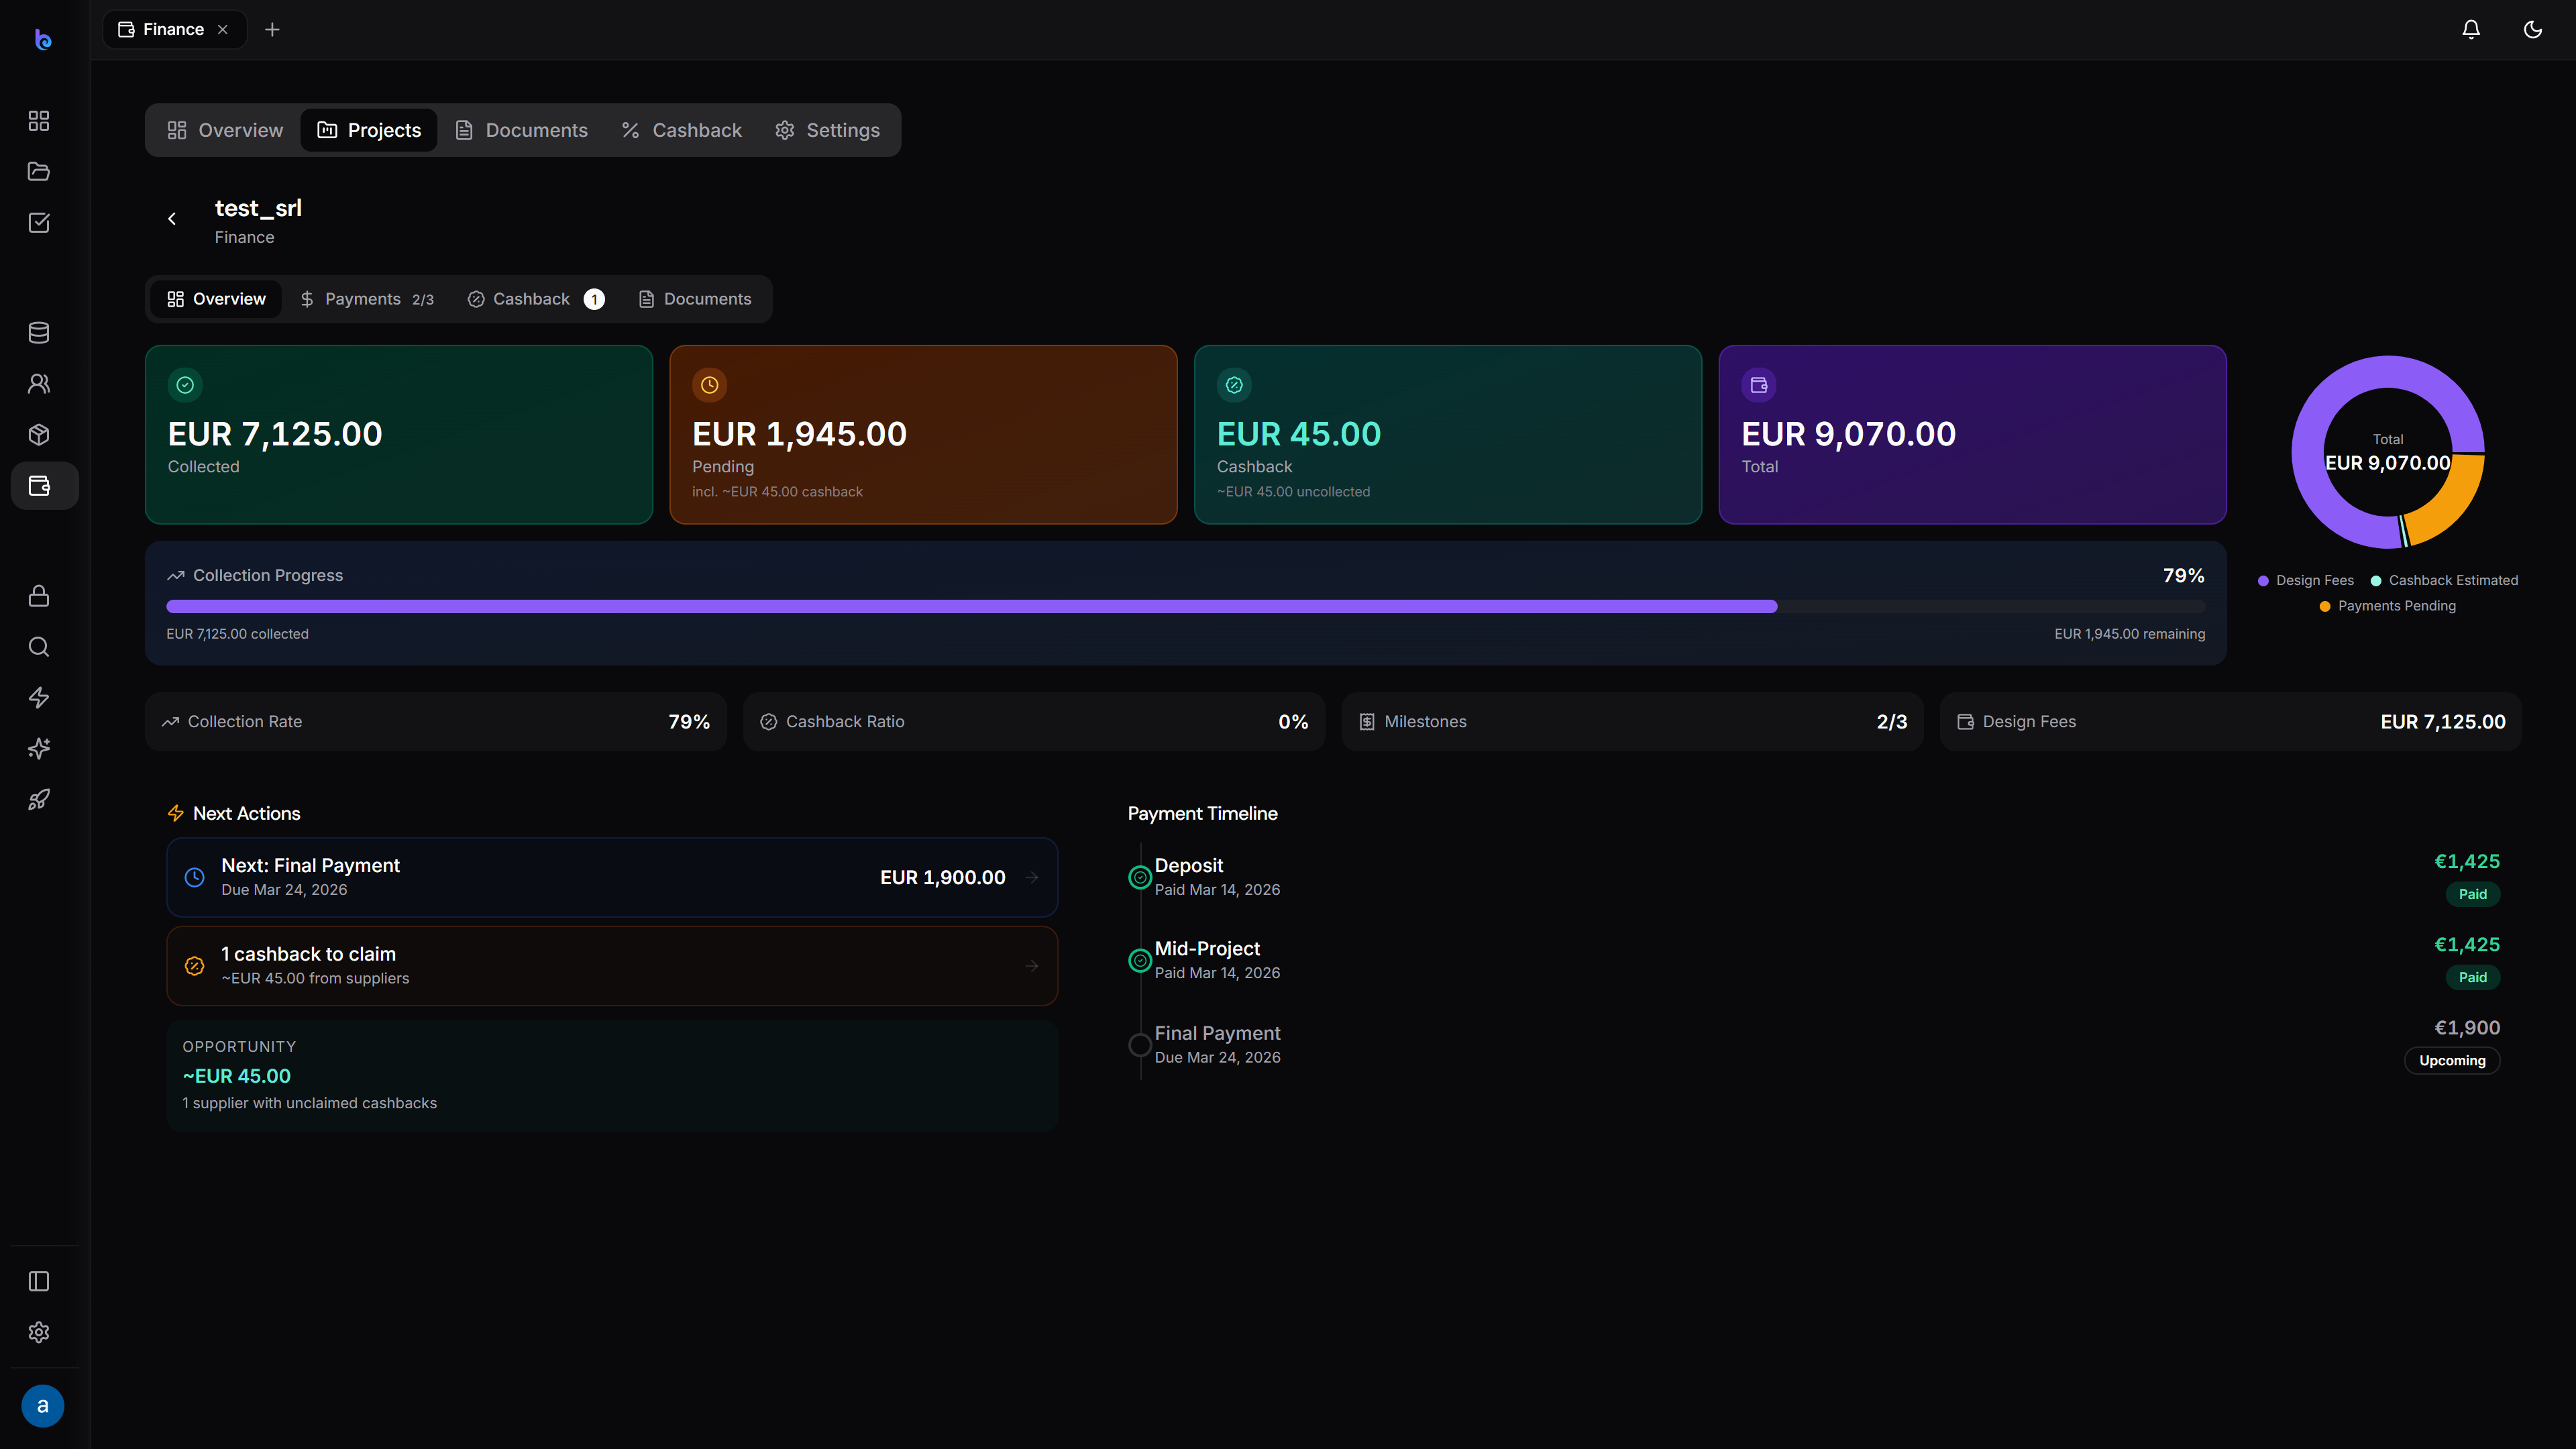The width and height of the screenshot is (2576, 1449).
Task: Click the wallet icon on Total card
Action: [x=1759, y=385]
